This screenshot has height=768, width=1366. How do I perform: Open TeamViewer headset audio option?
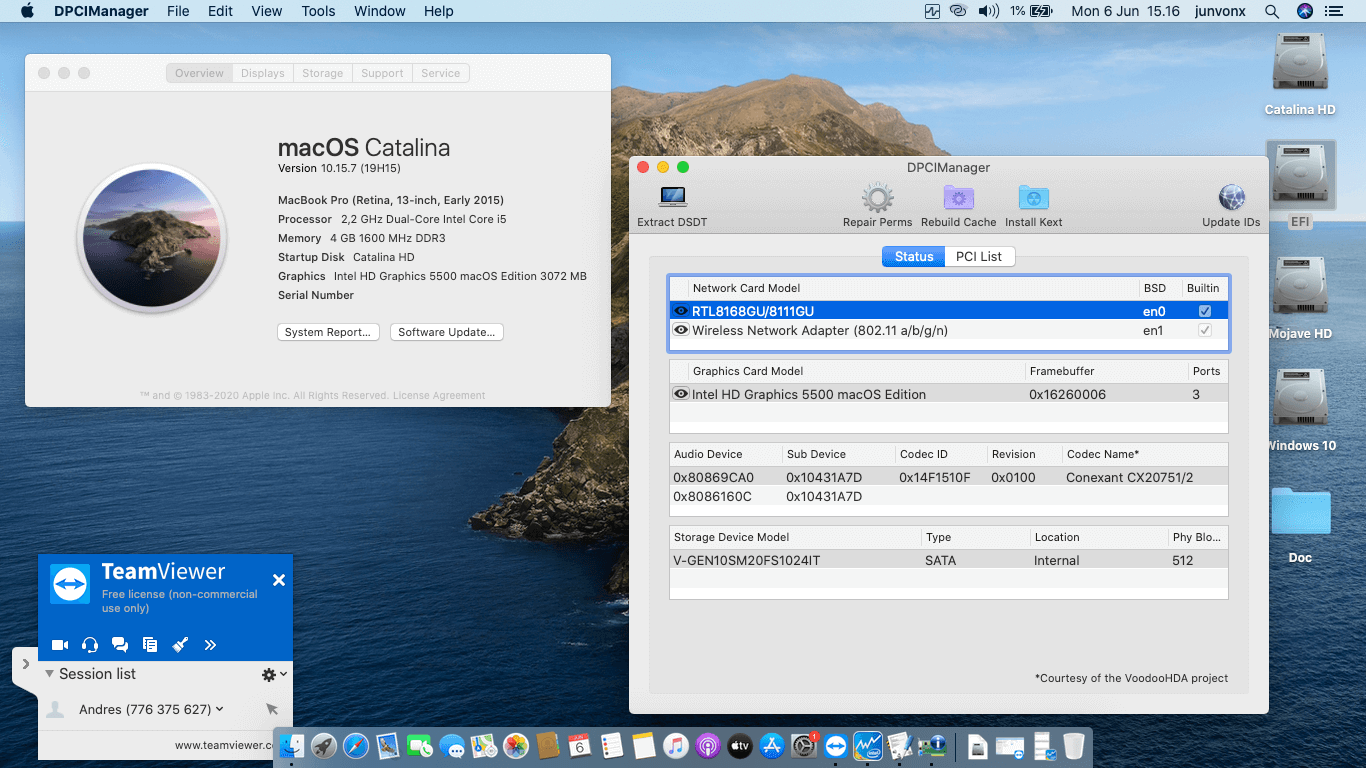[90, 645]
